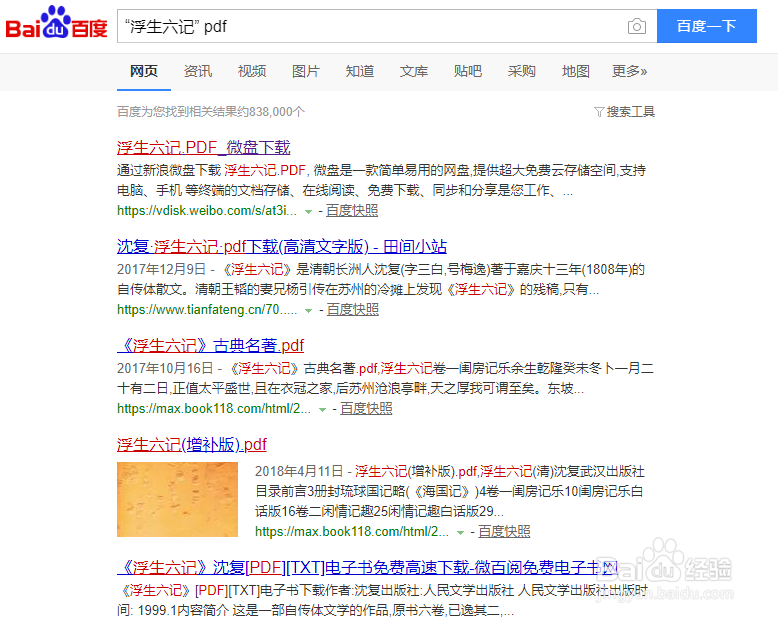
Task: Open result 浮生六记(增补版).pdf
Action: [192, 444]
